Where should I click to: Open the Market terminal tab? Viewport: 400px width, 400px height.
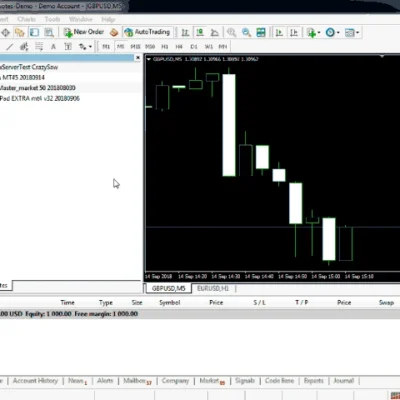click(212, 381)
